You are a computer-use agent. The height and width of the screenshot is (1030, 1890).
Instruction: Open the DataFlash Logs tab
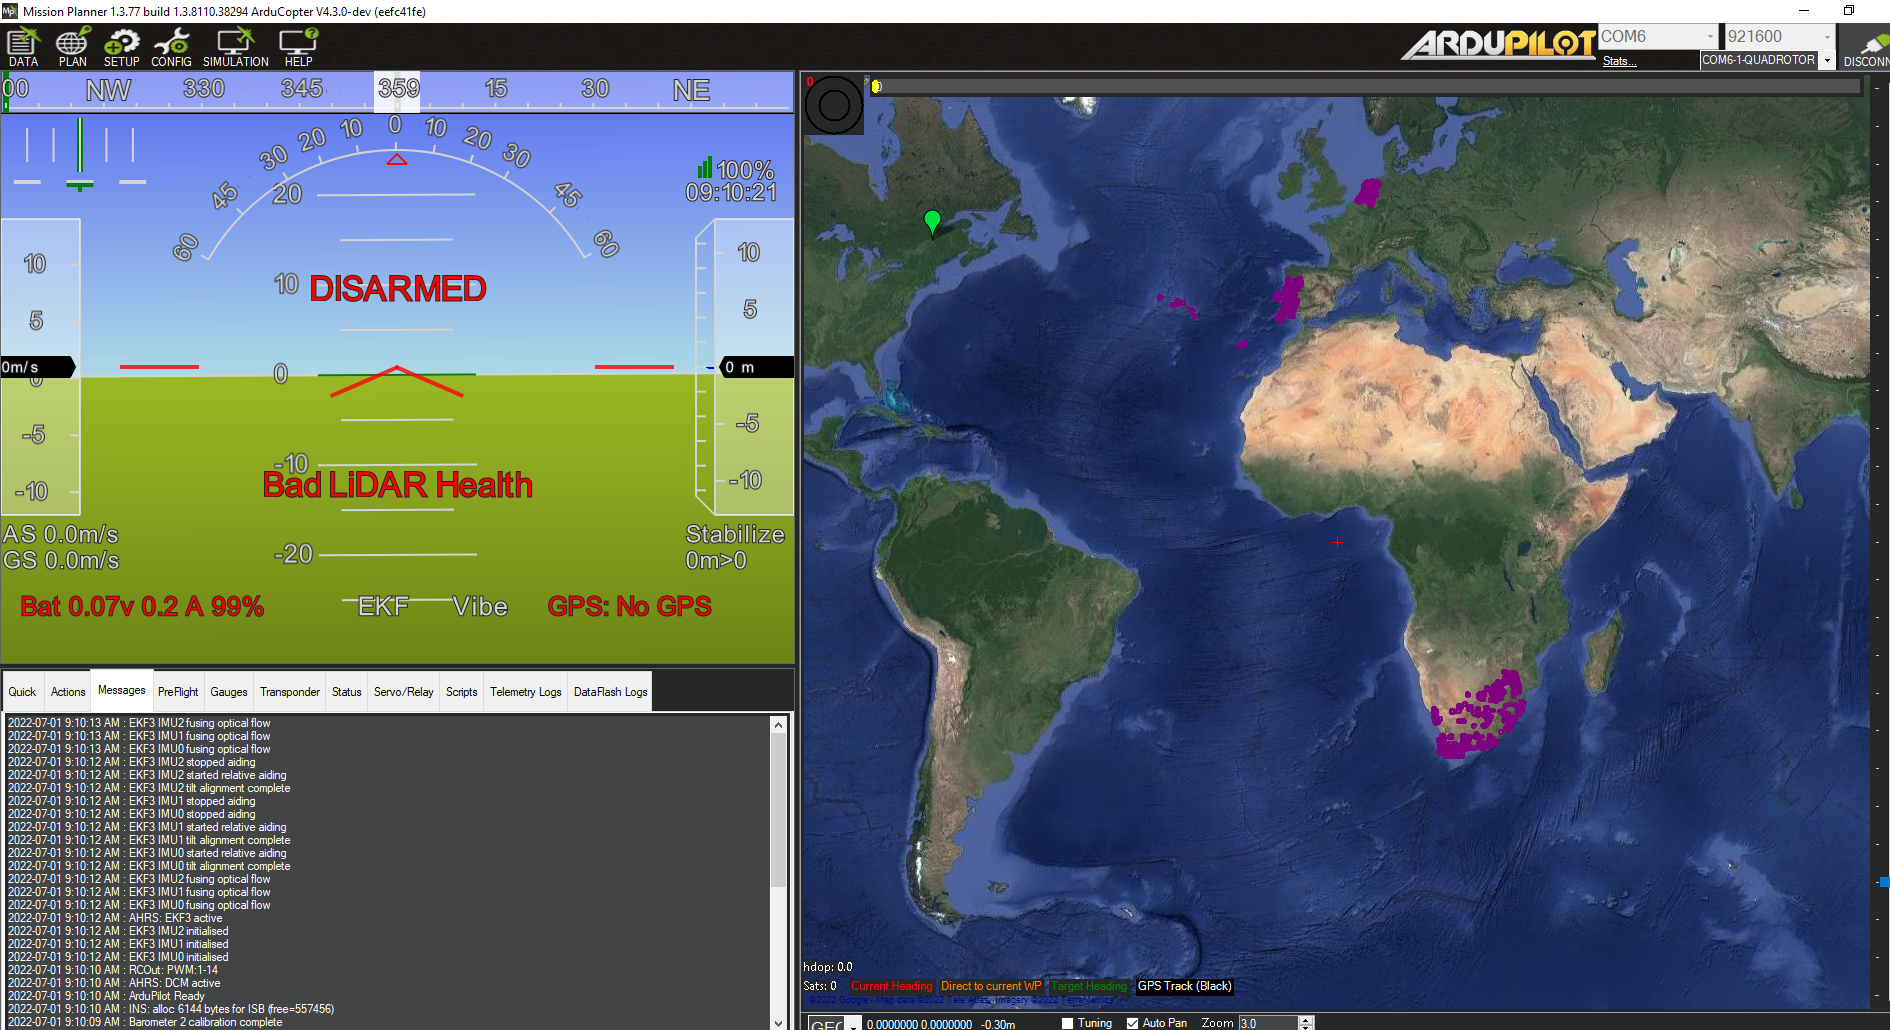pyautogui.click(x=611, y=692)
